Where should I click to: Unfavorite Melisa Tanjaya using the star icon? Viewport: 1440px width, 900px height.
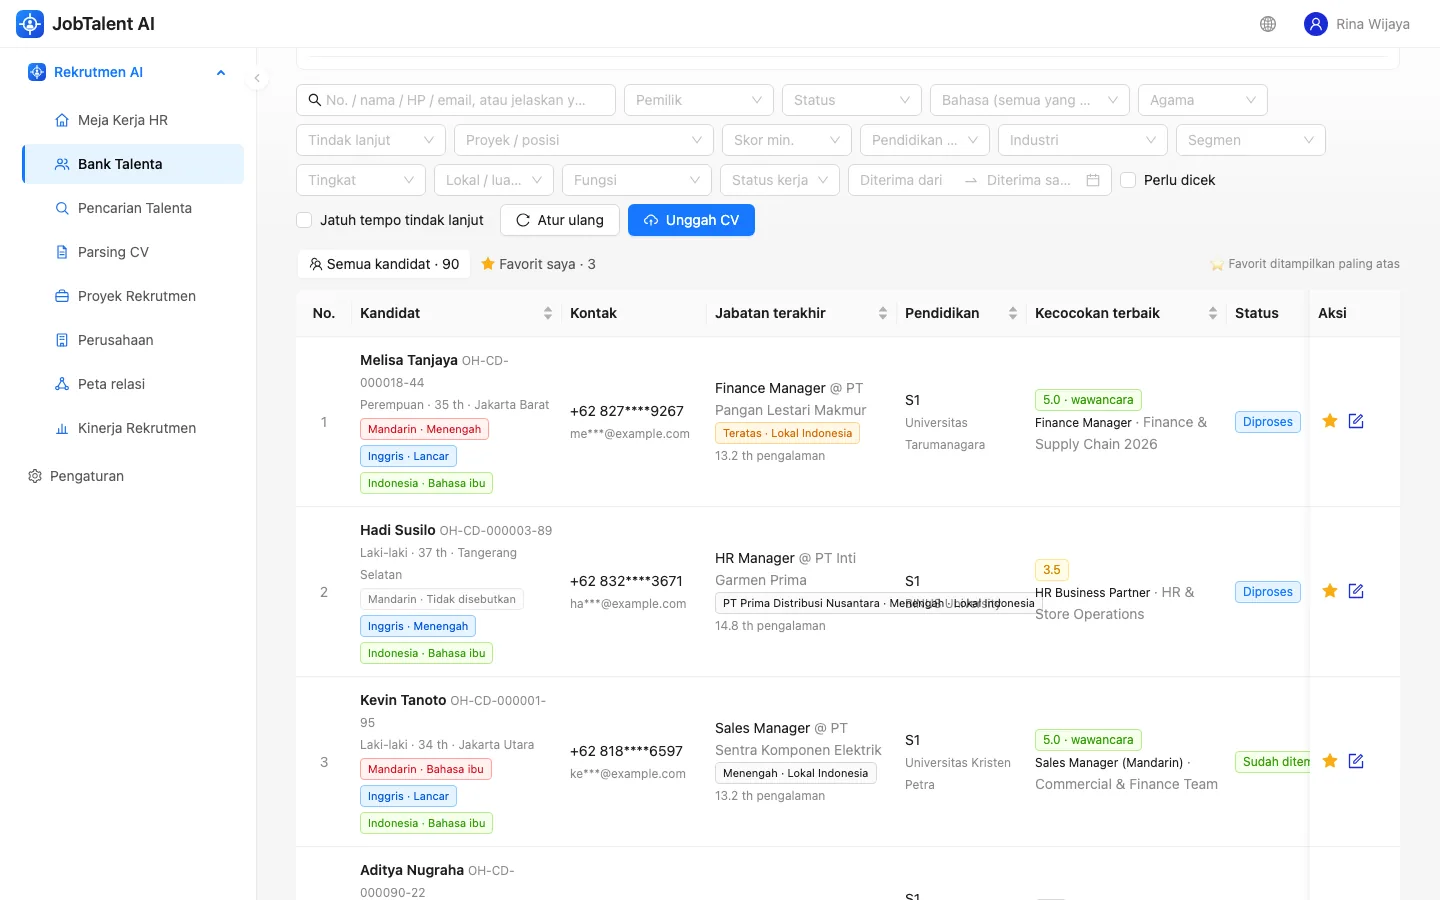click(1330, 421)
